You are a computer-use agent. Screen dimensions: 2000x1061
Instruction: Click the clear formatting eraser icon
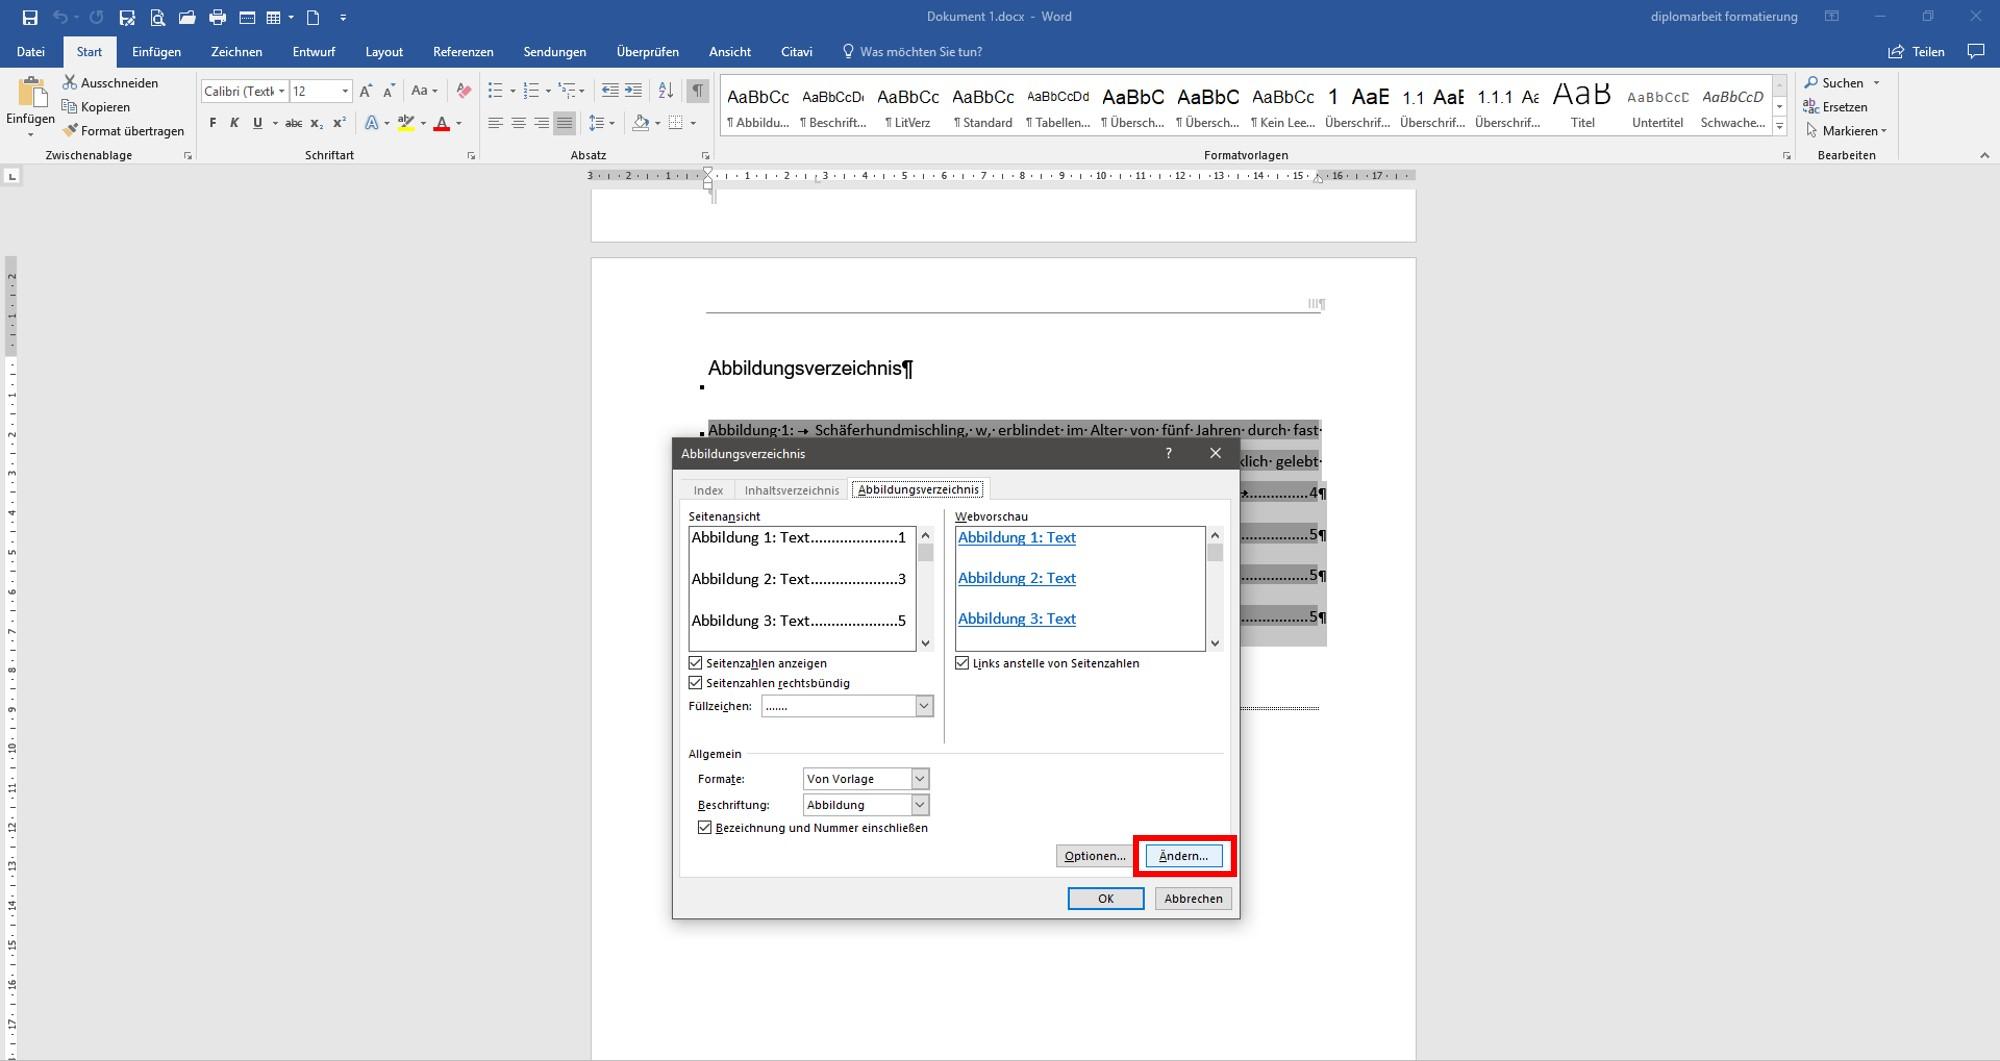[x=463, y=91]
